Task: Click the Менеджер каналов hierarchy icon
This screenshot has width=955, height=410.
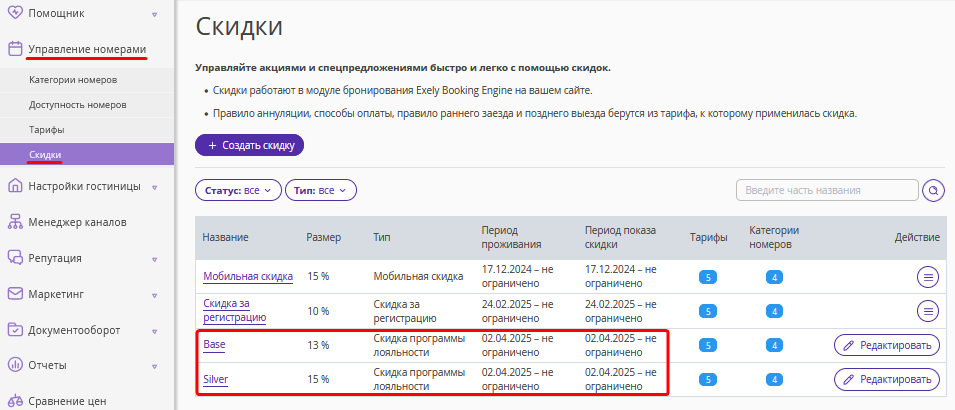Action: (15, 222)
